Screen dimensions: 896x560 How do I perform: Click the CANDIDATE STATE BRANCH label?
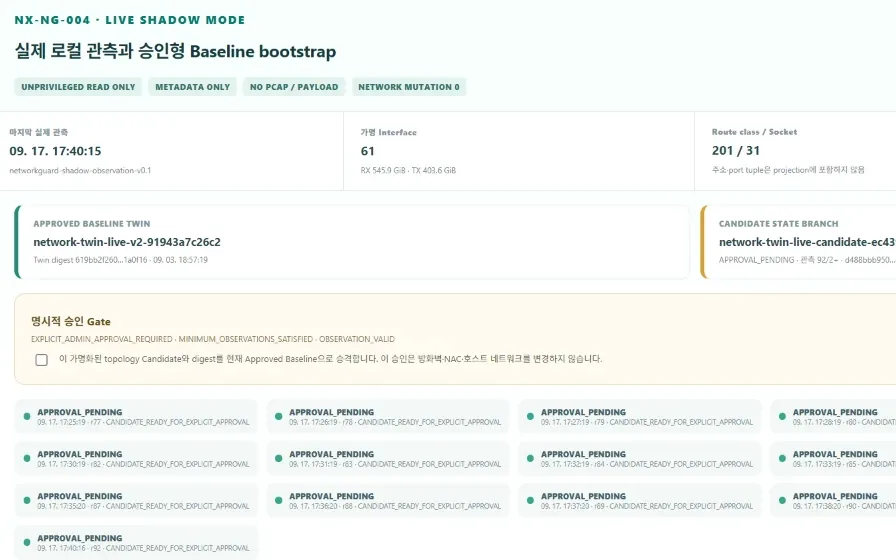tap(778, 223)
